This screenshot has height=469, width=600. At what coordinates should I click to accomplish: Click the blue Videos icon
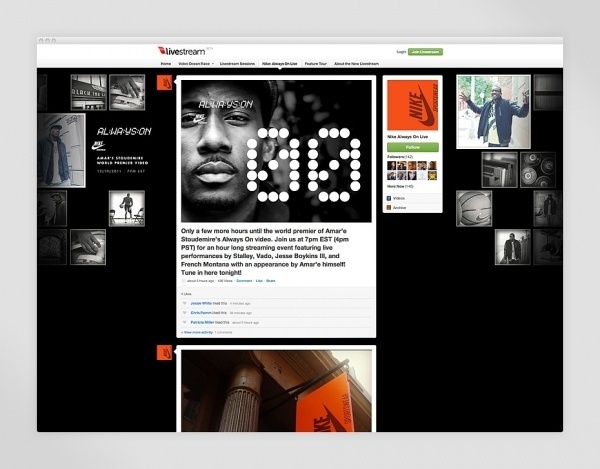389,198
